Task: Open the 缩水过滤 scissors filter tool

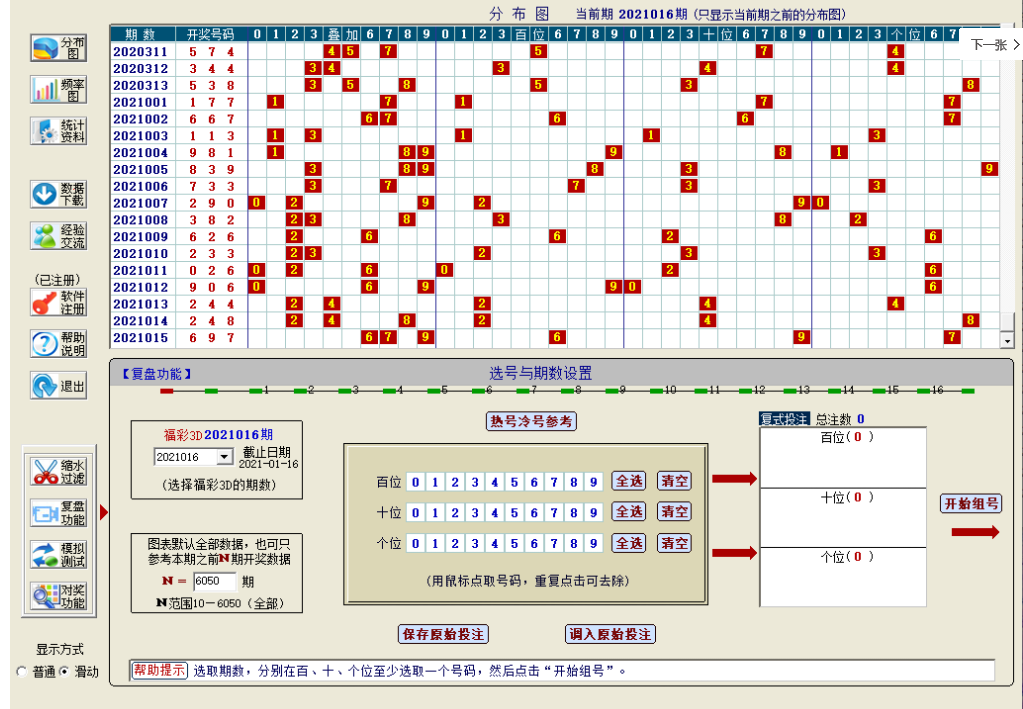Action: coord(58,472)
